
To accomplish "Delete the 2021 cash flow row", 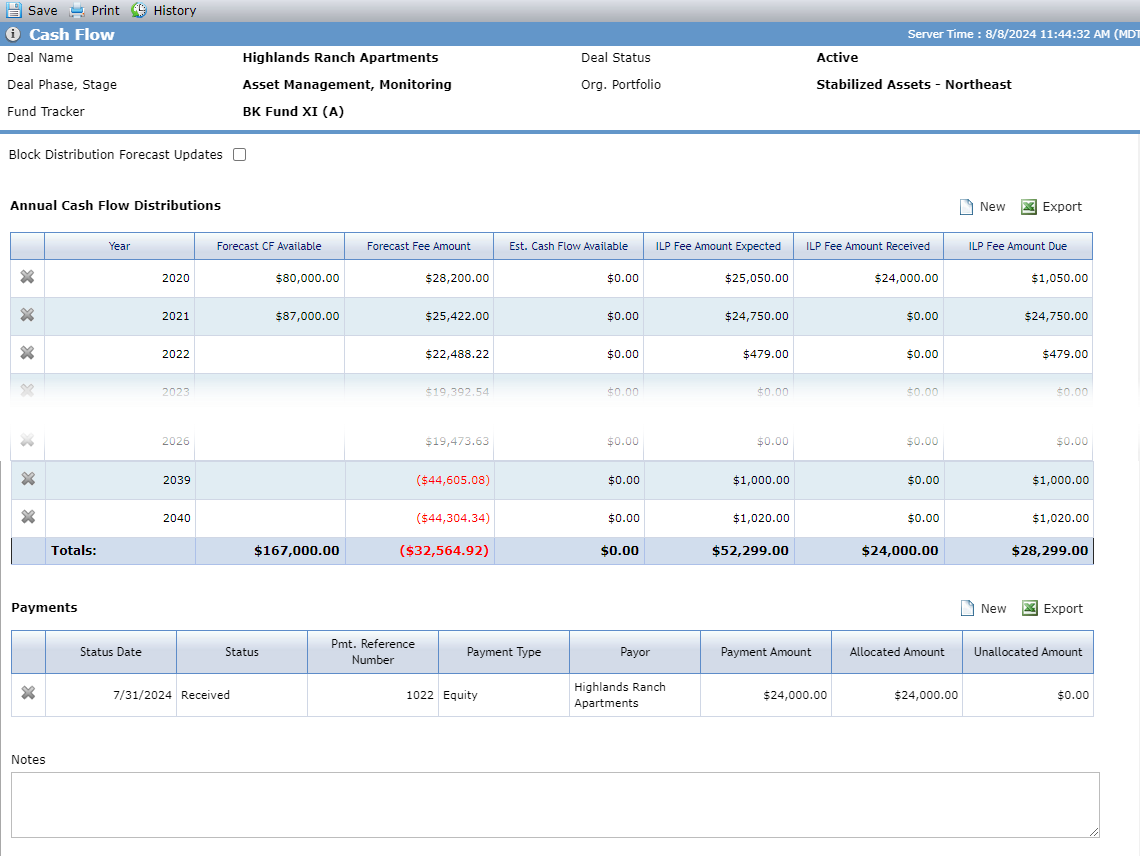I will point(27,315).
